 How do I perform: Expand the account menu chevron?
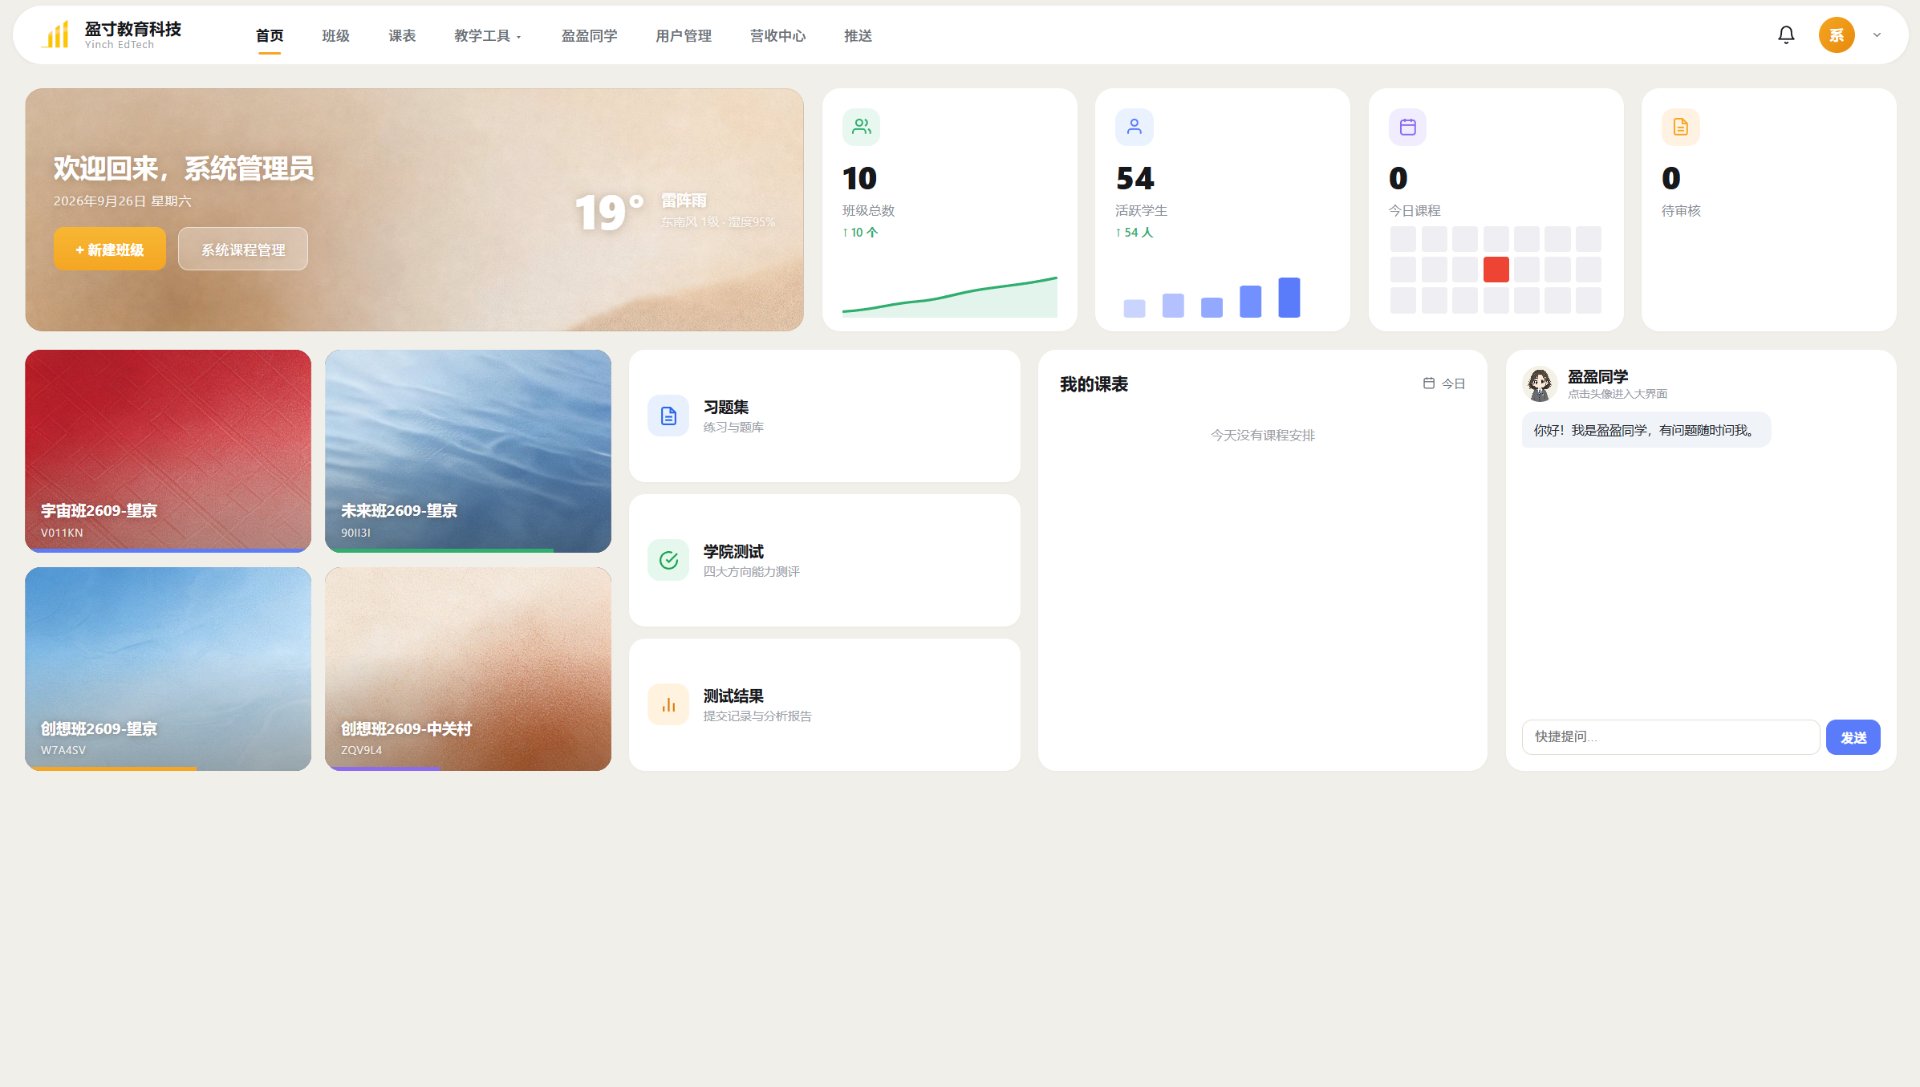(x=1877, y=35)
